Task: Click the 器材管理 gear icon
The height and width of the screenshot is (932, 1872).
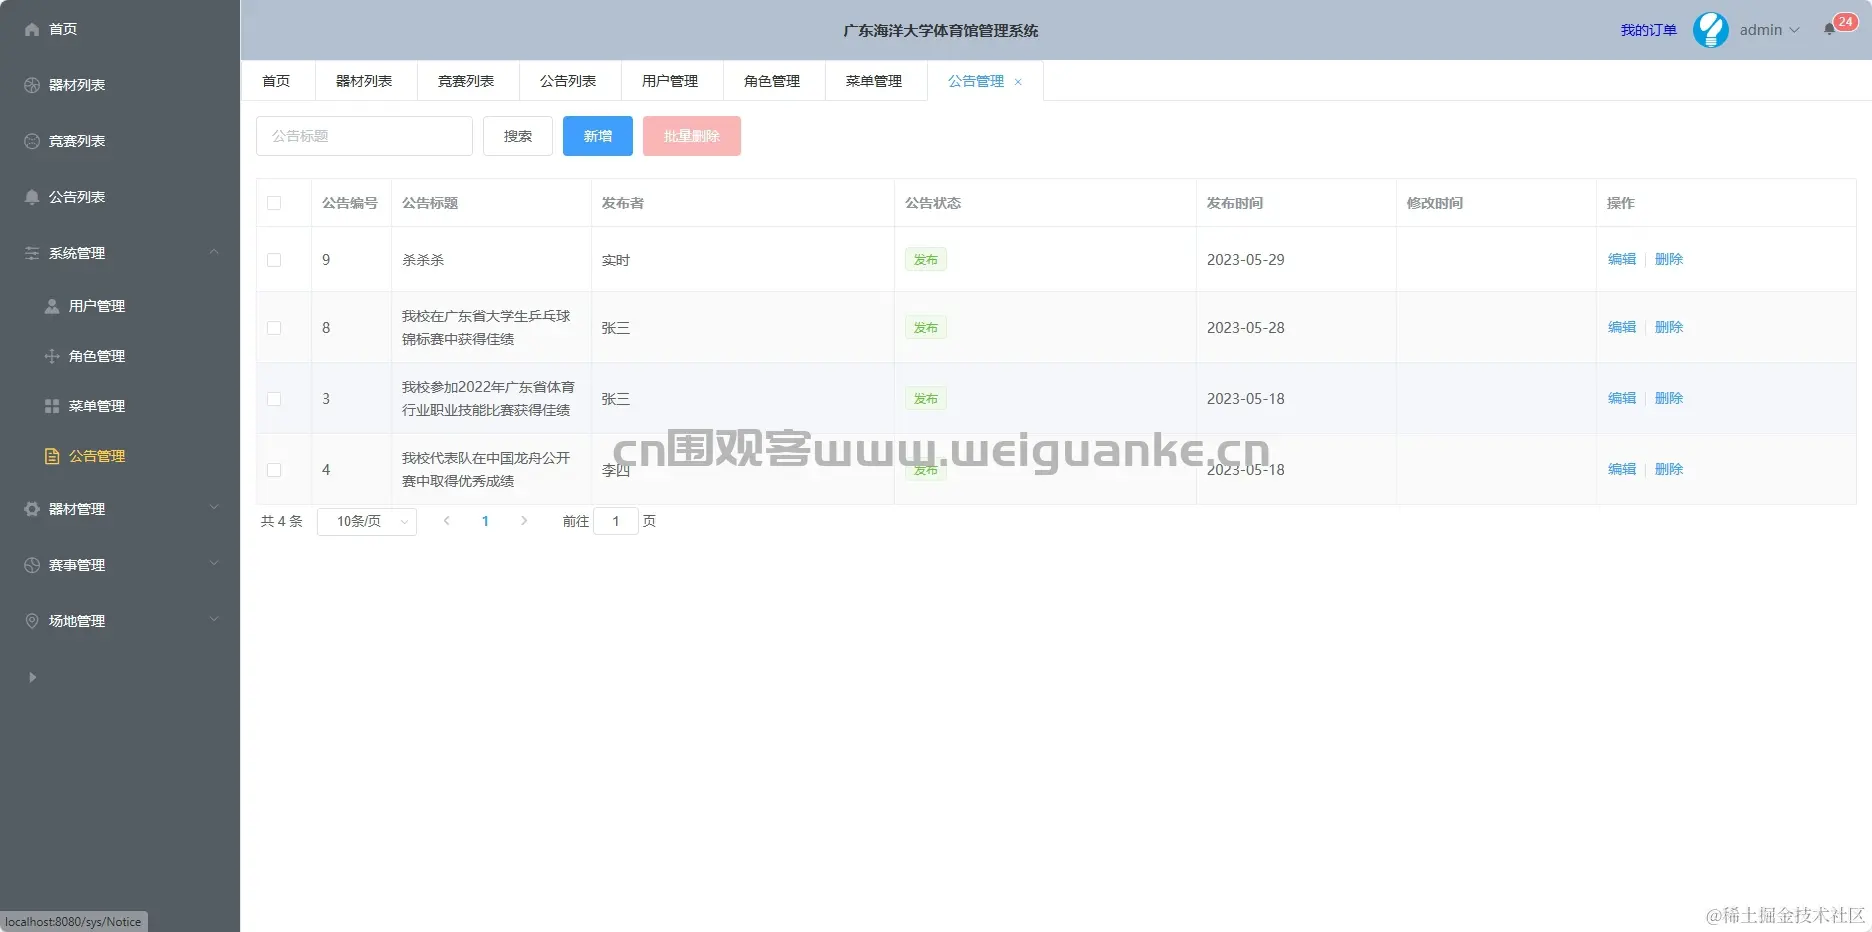Action: 32,509
